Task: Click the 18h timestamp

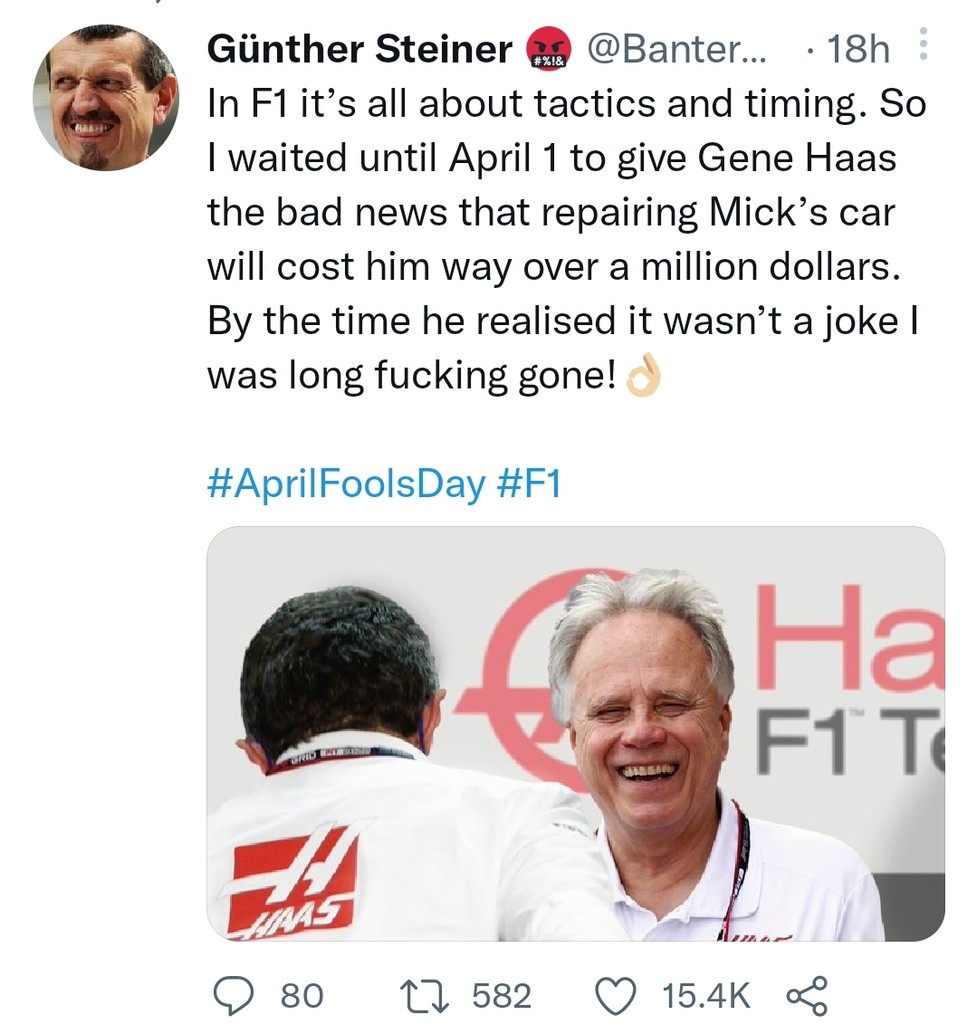Action: click(857, 50)
